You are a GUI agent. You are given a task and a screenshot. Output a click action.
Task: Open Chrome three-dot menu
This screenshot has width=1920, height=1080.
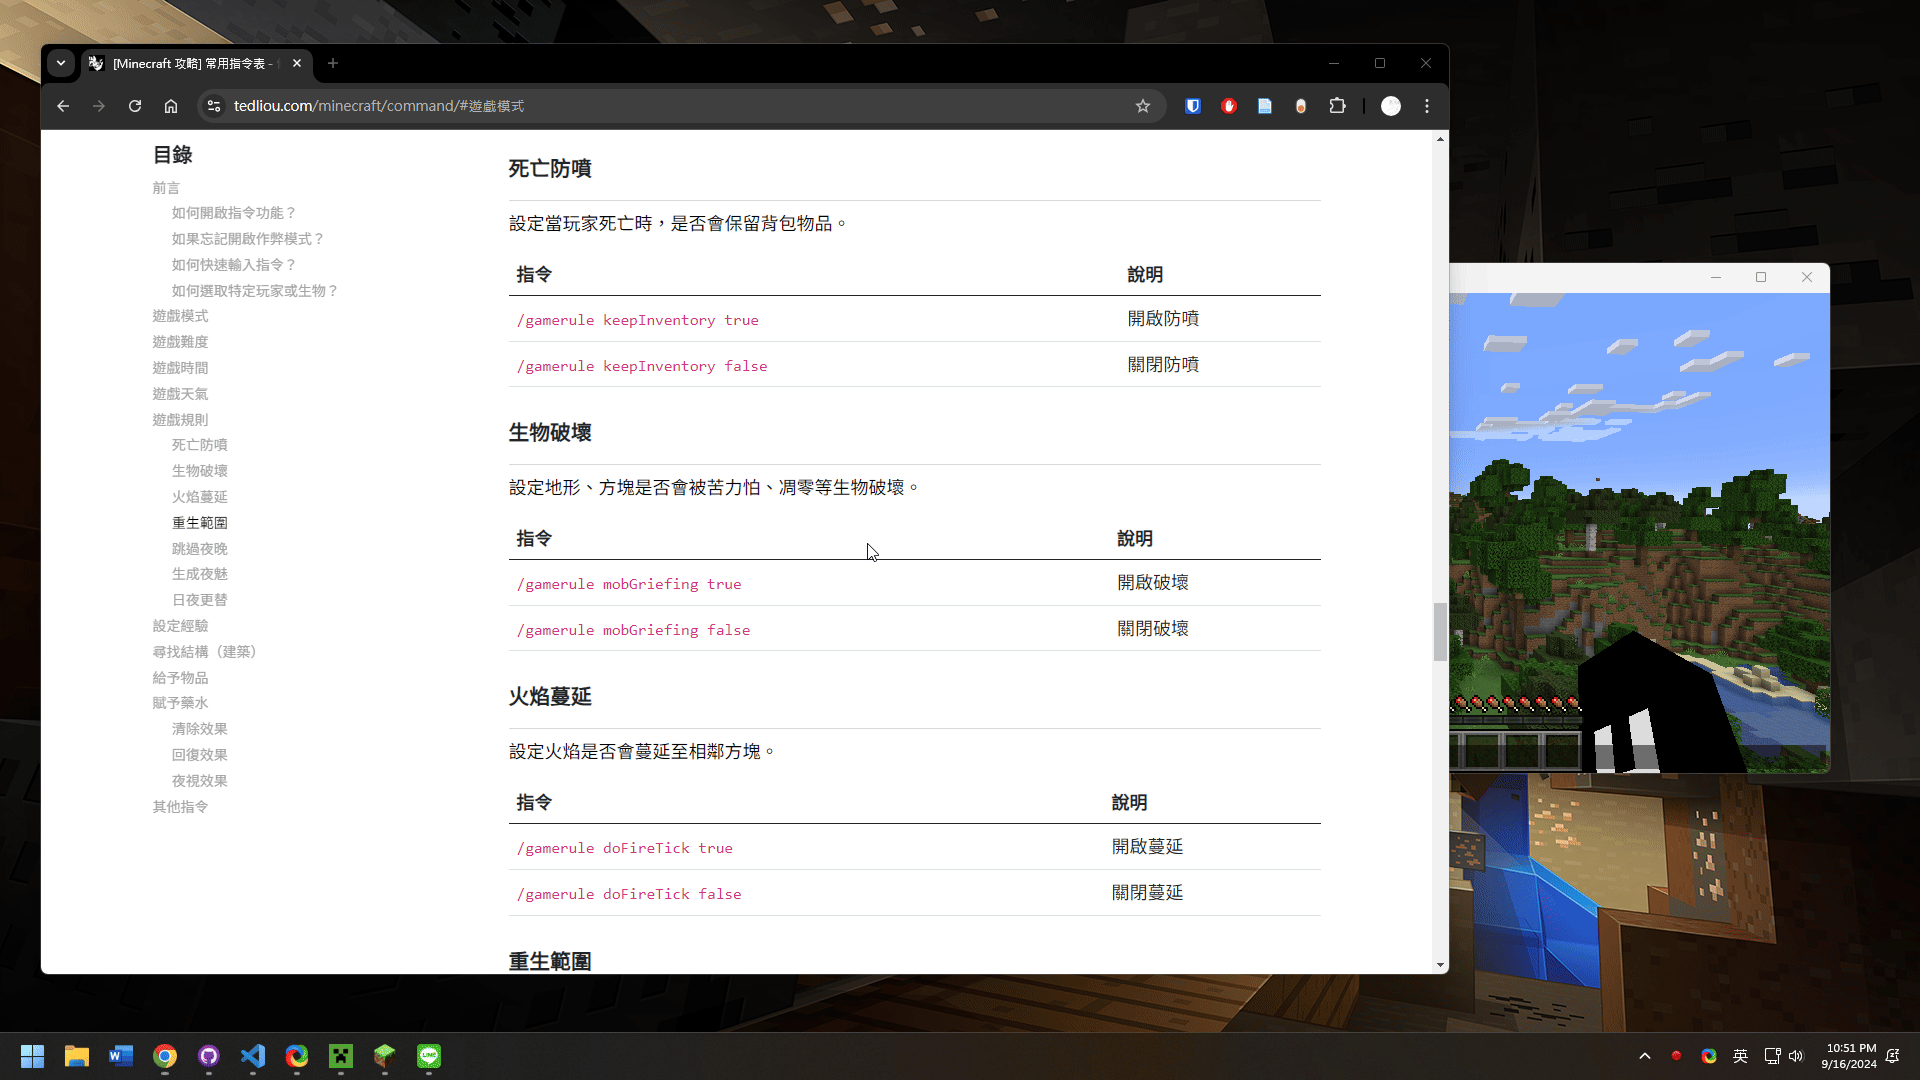pos(1427,106)
